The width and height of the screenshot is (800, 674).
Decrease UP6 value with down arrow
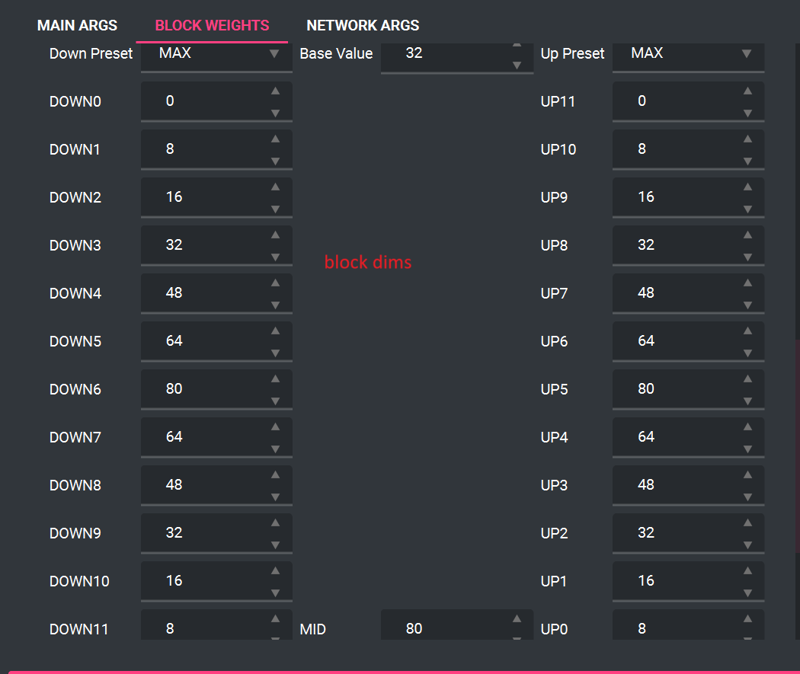747,353
